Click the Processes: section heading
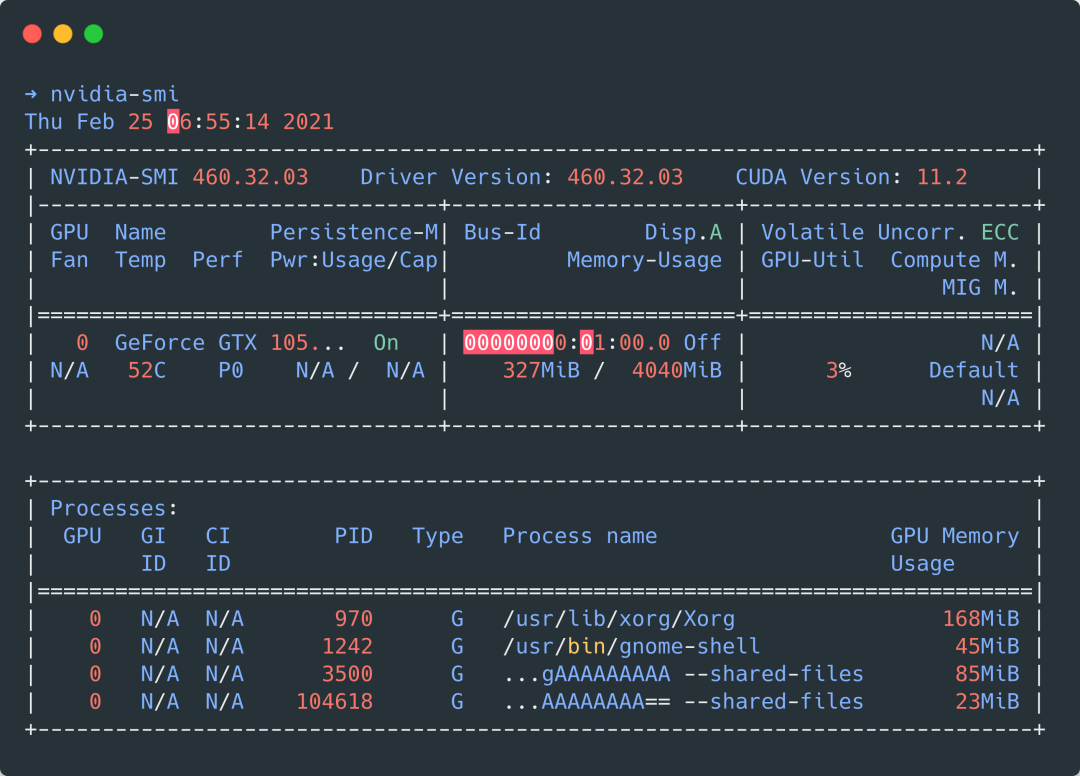The width and height of the screenshot is (1080, 776). [x=114, y=508]
